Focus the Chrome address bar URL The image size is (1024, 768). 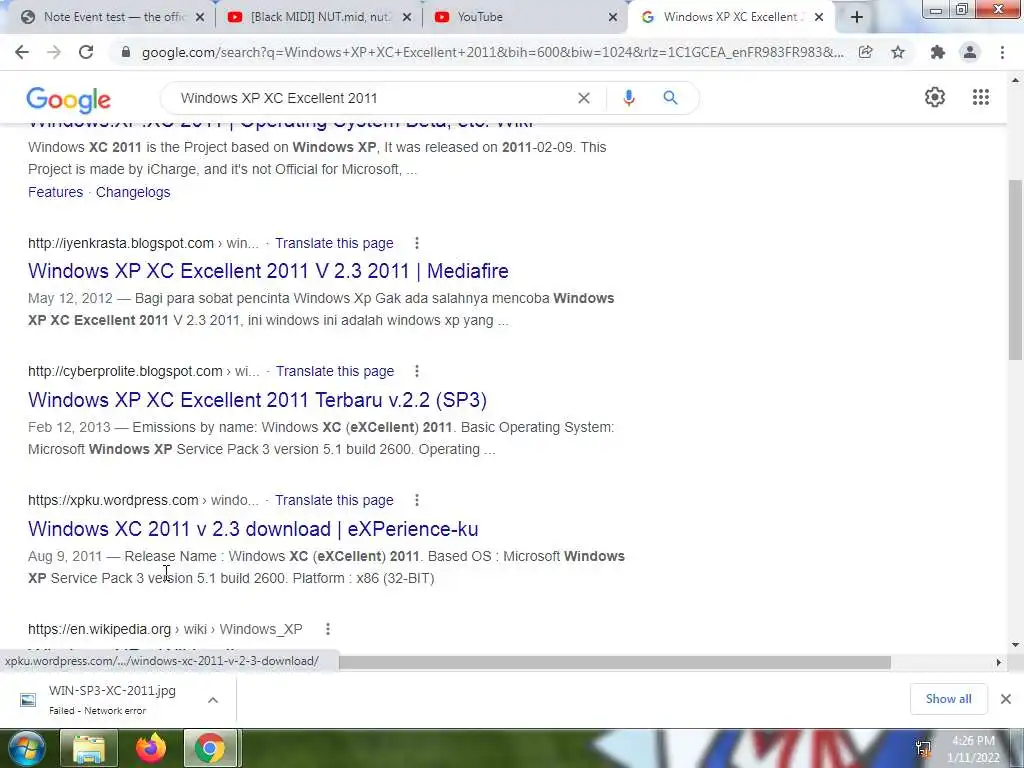pyautogui.click(x=492, y=52)
